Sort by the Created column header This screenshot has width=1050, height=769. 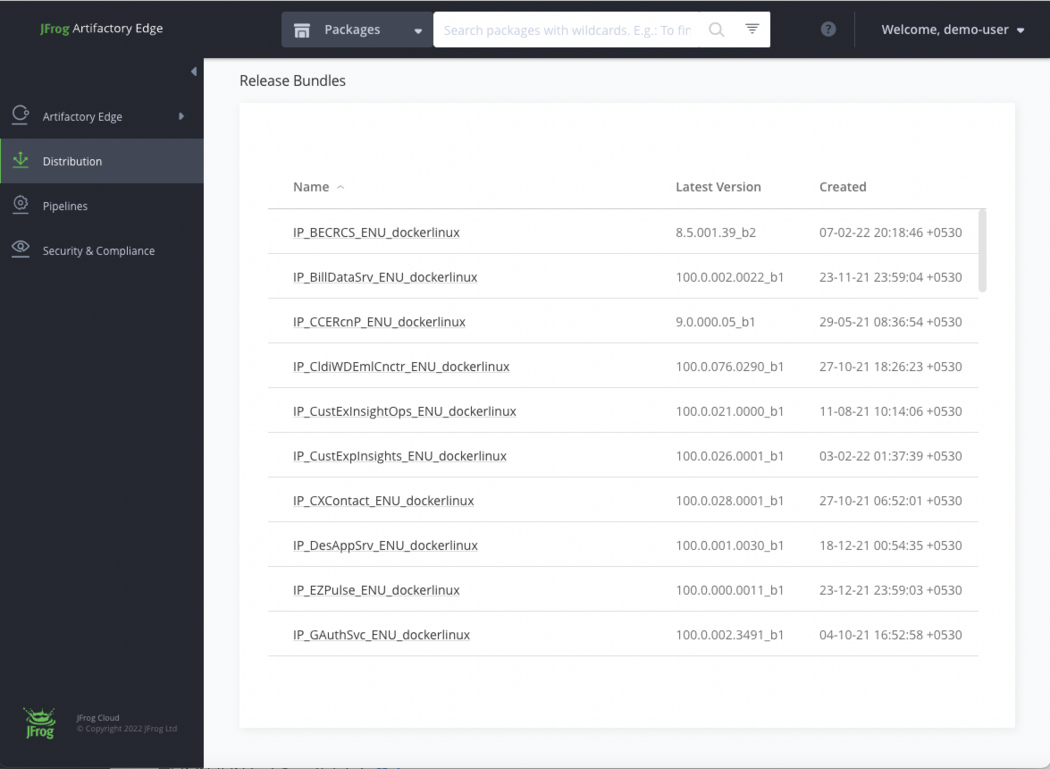[842, 187]
